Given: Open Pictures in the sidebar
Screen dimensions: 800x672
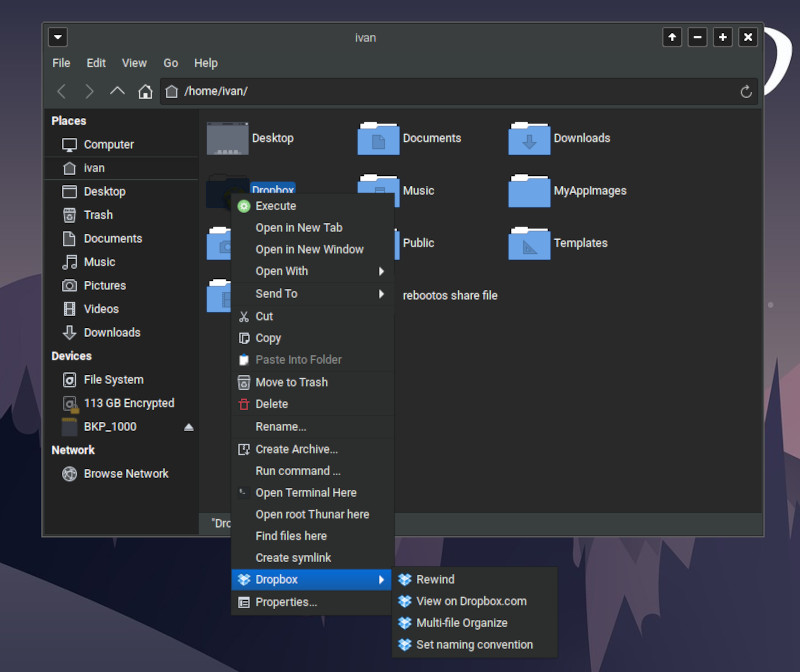Looking at the screenshot, I should coord(121,285).
